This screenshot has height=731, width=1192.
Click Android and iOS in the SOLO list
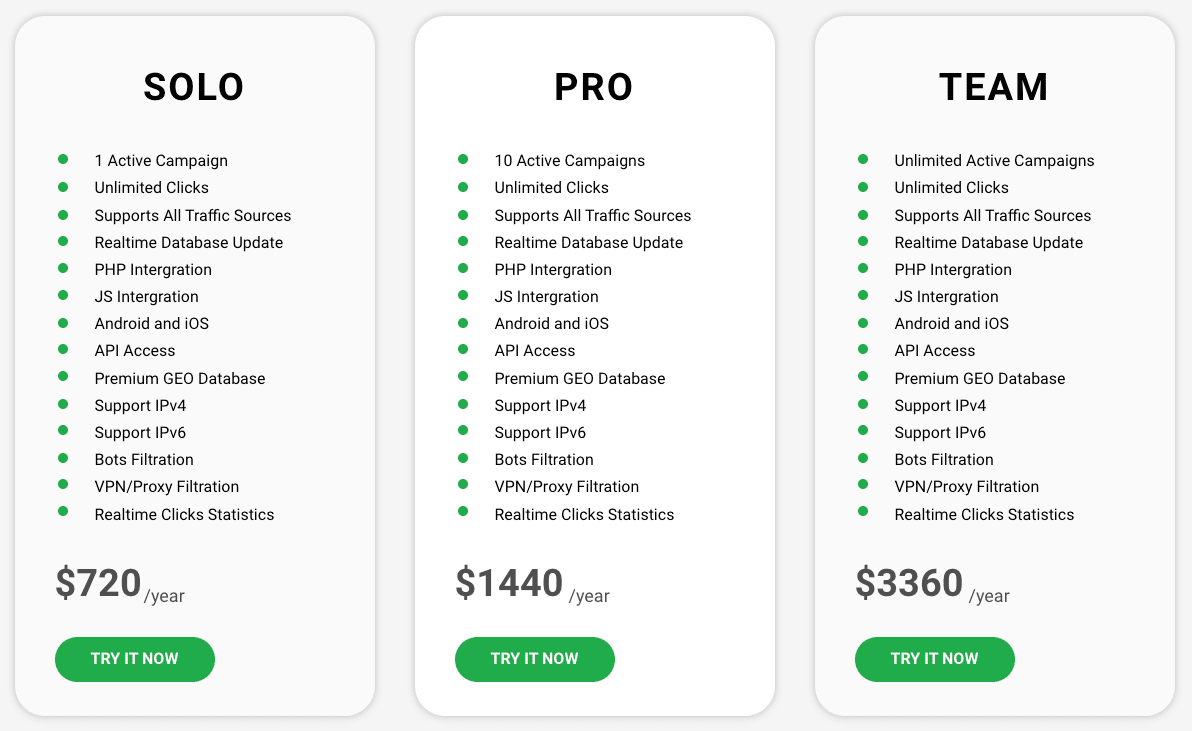pos(151,324)
